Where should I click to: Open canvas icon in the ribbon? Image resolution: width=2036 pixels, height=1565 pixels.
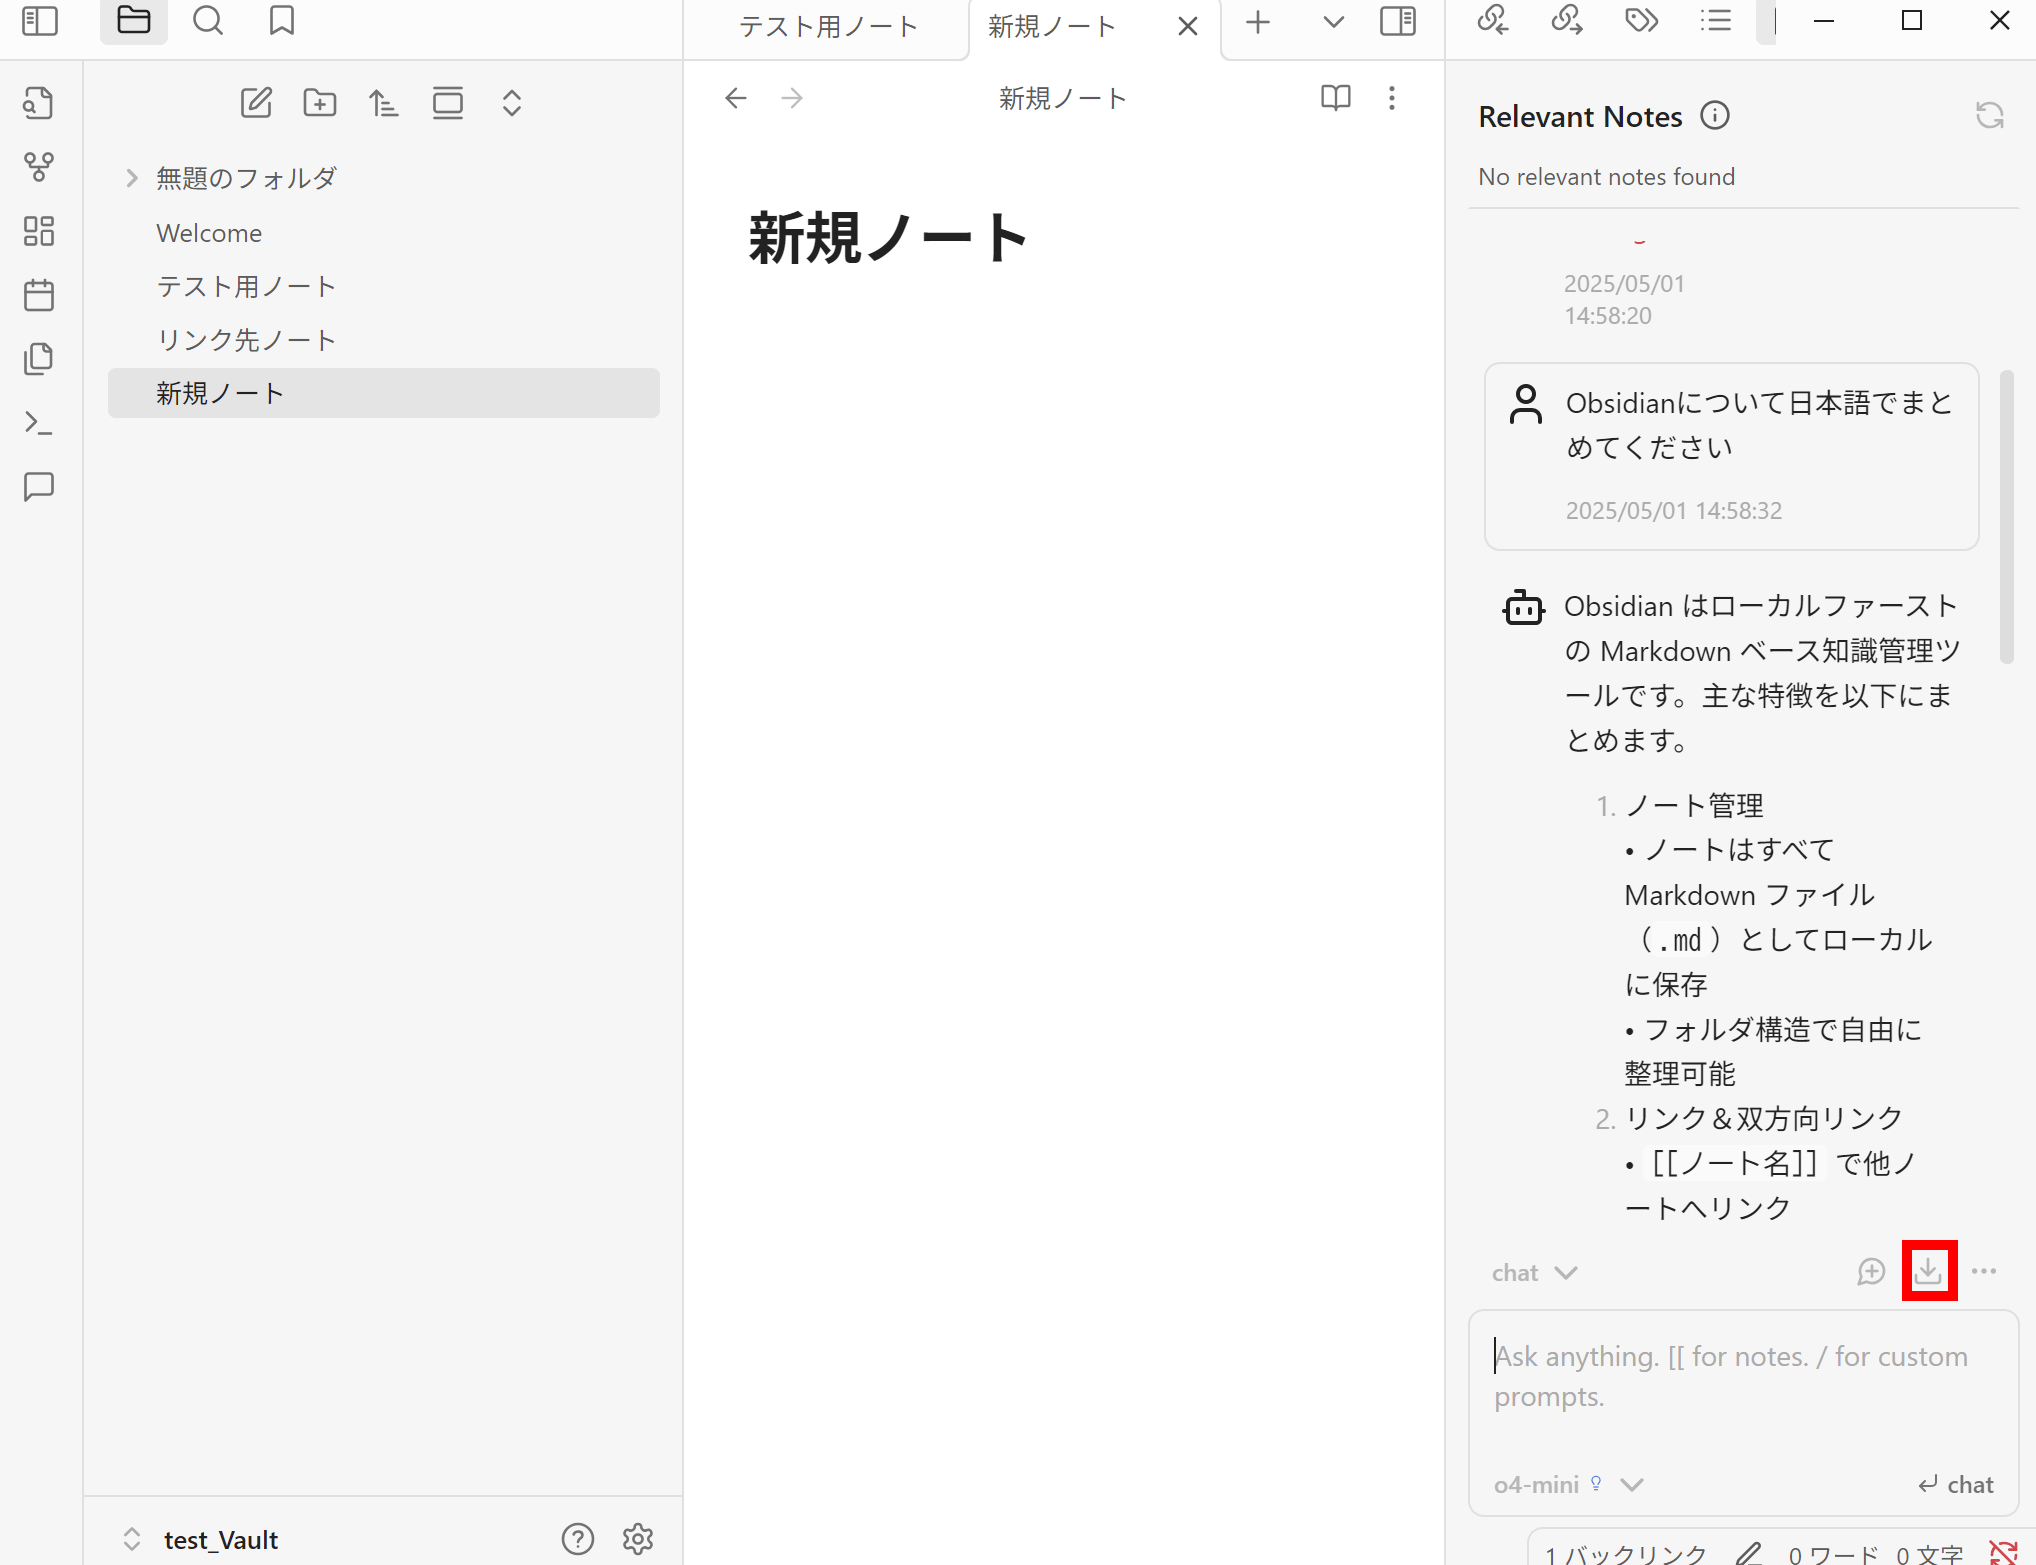39,231
